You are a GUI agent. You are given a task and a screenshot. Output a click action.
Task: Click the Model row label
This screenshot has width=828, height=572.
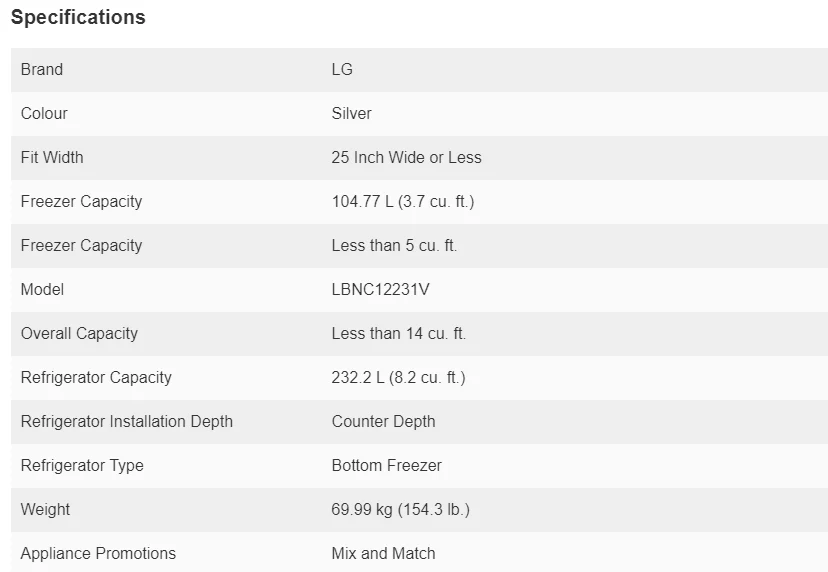click(42, 290)
